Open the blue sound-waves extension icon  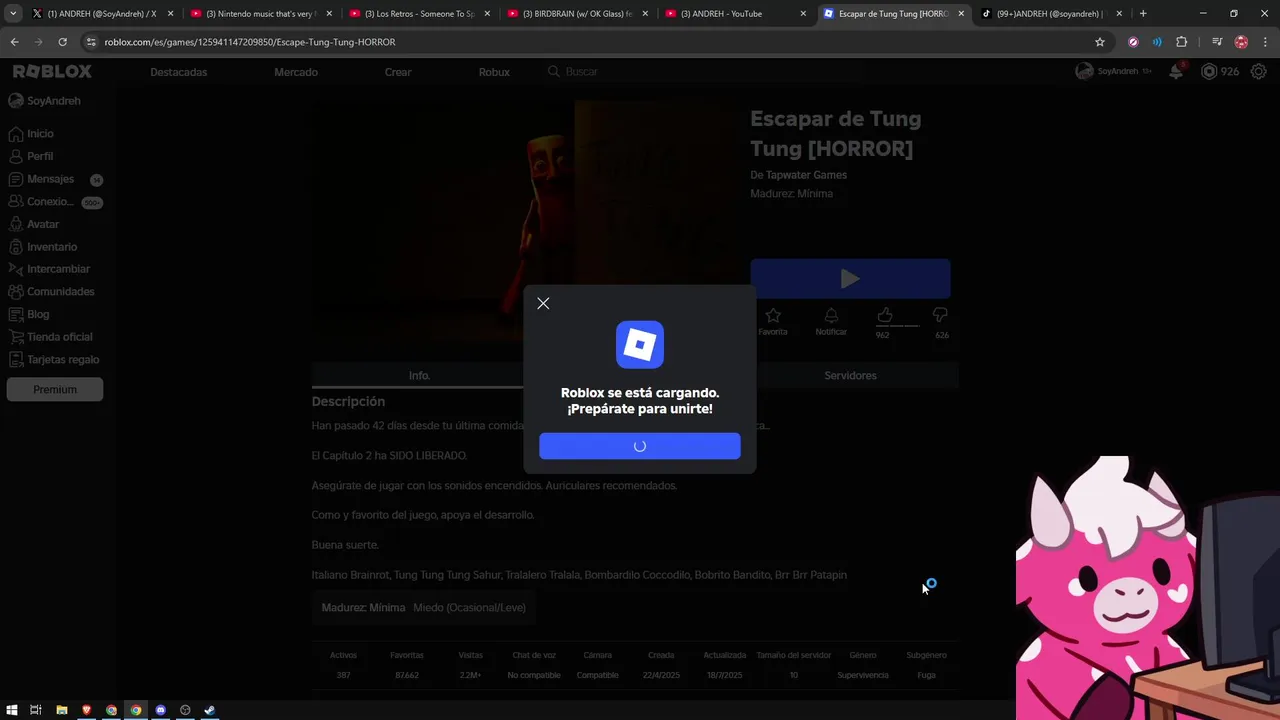coord(1157,42)
